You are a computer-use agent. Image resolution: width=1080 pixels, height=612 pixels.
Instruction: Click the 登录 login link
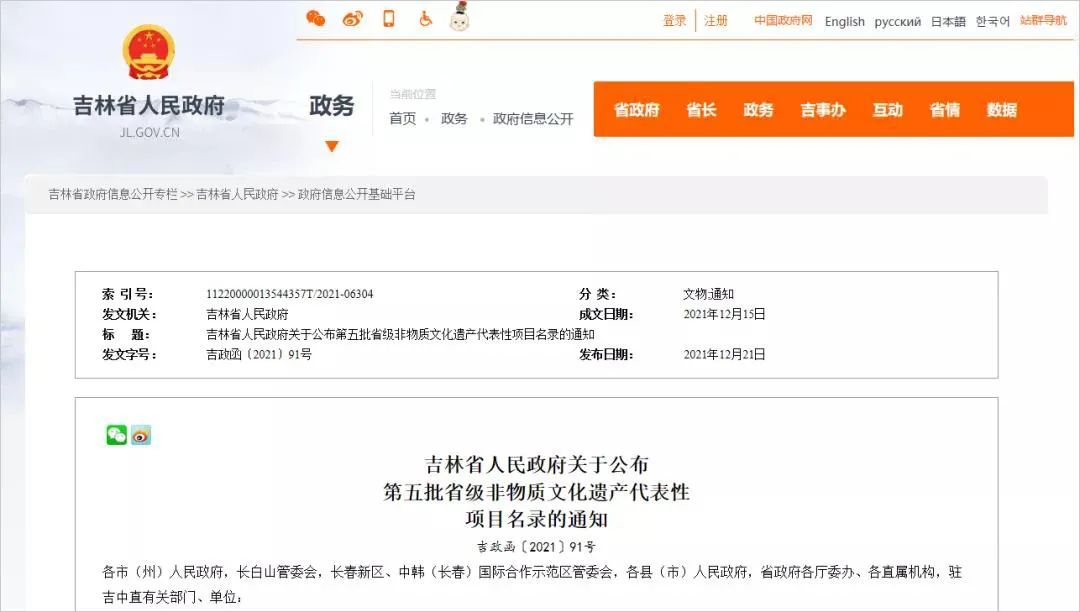click(675, 21)
